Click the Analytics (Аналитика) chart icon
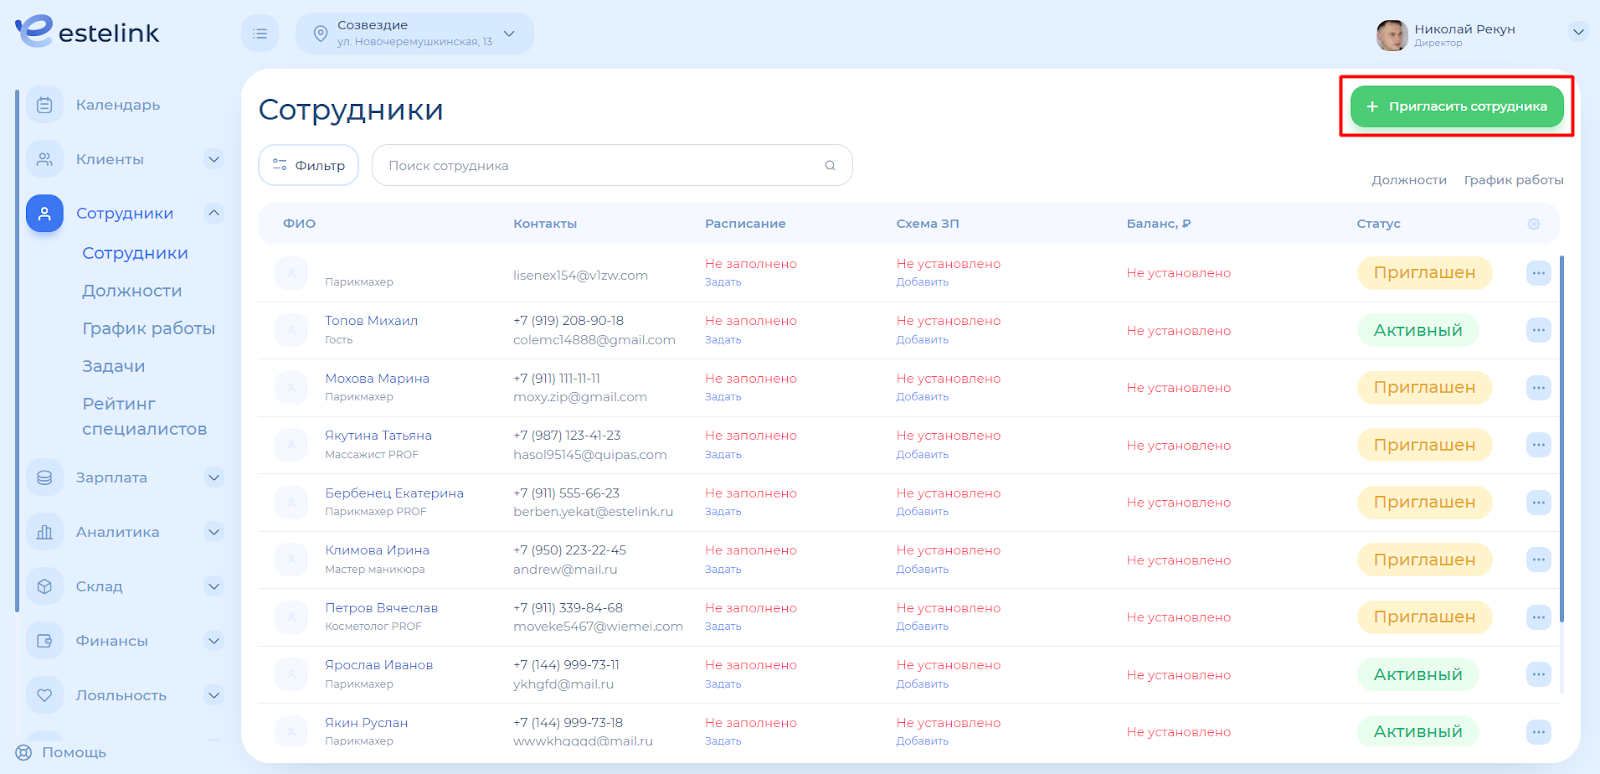 coord(44,532)
